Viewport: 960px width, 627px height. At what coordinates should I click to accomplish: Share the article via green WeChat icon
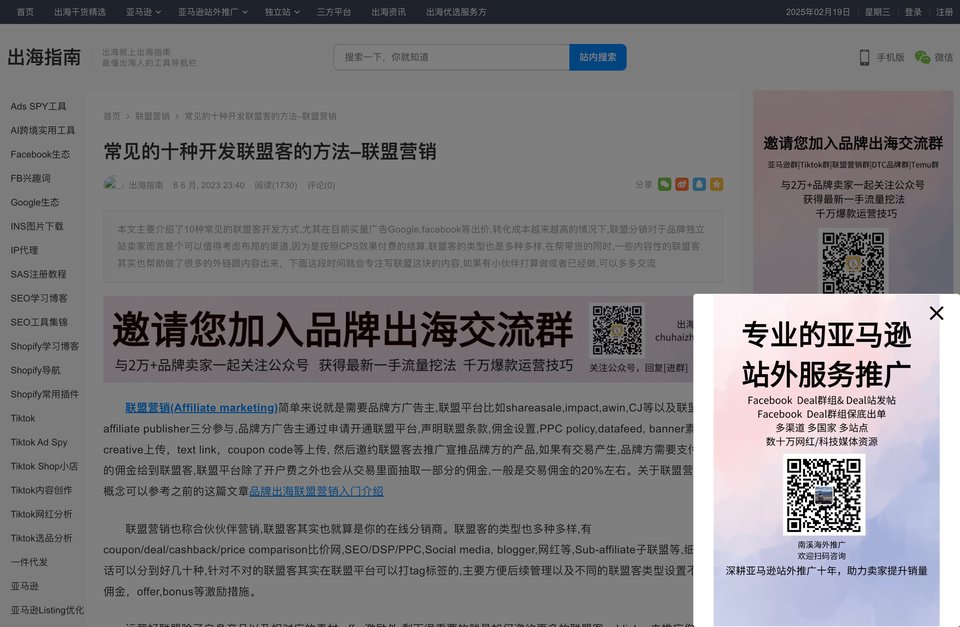coord(664,184)
